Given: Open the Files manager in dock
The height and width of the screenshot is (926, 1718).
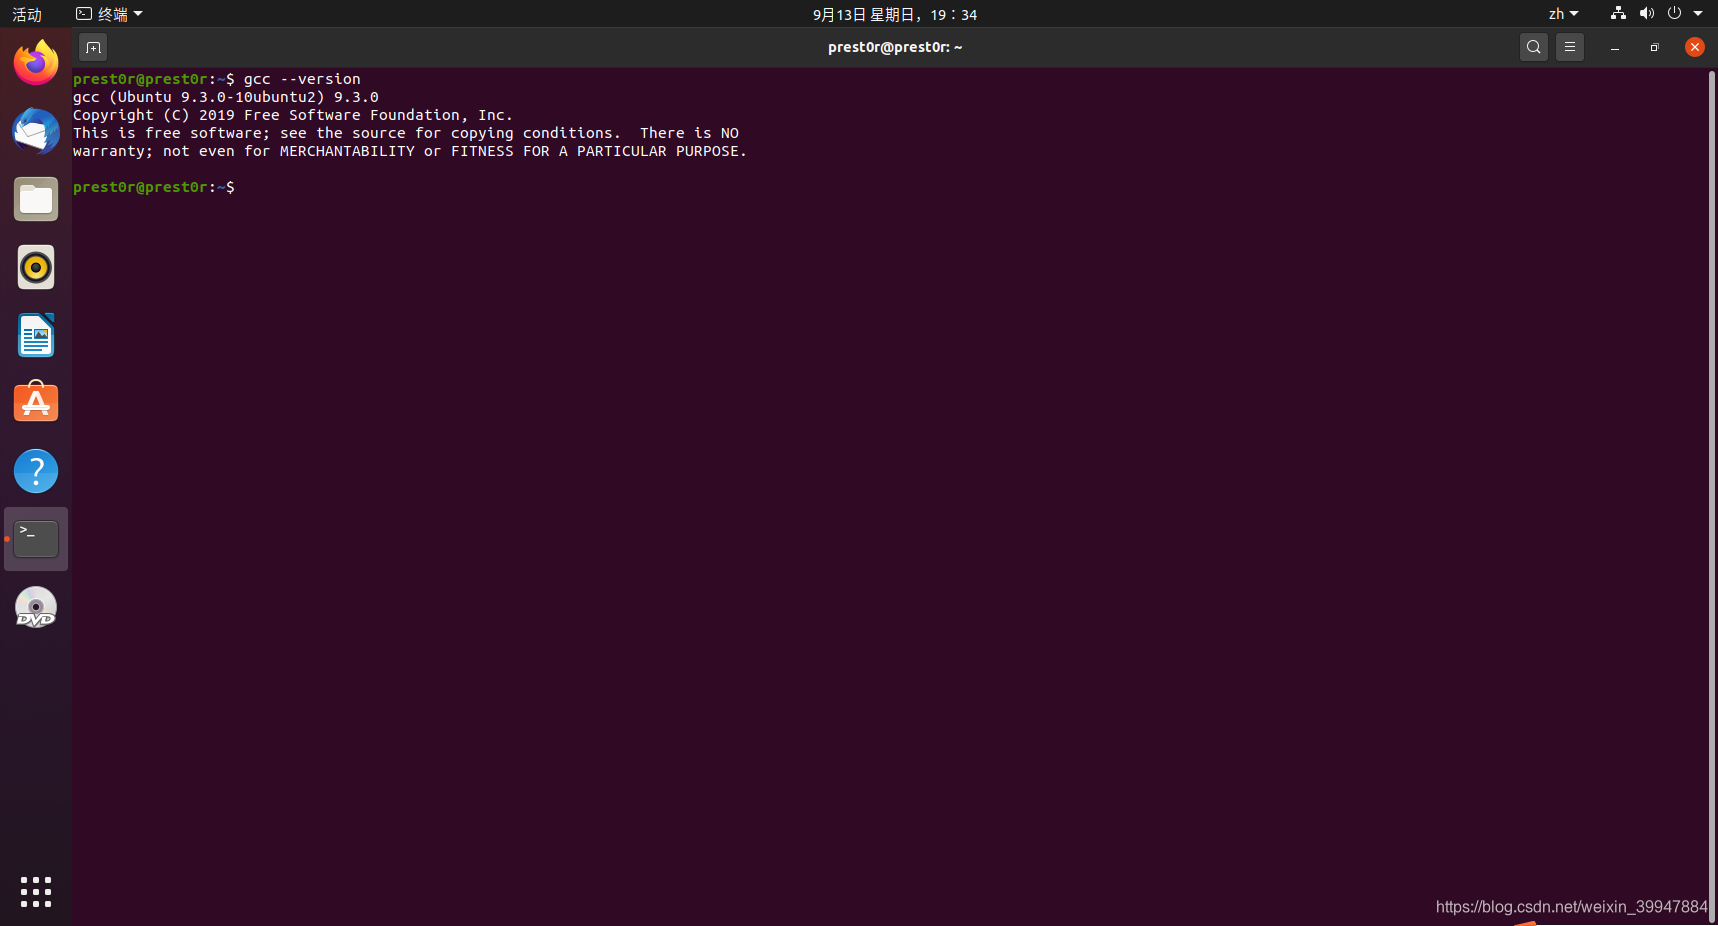Looking at the screenshot, I should pyautogui.click(x=36, y=199).
